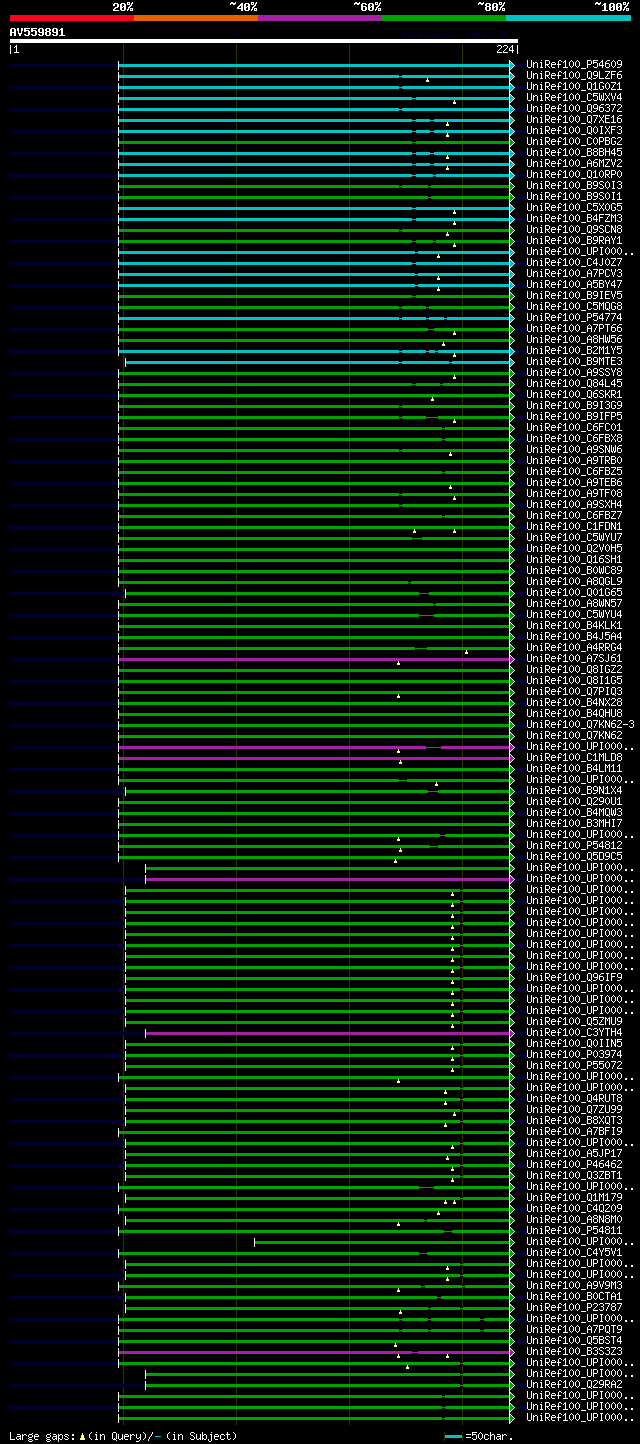Click UniRef100_B2M1Y5 label
Image resolution: width=640 pixels, height=1444 pixels.
(x=574, y=351)
